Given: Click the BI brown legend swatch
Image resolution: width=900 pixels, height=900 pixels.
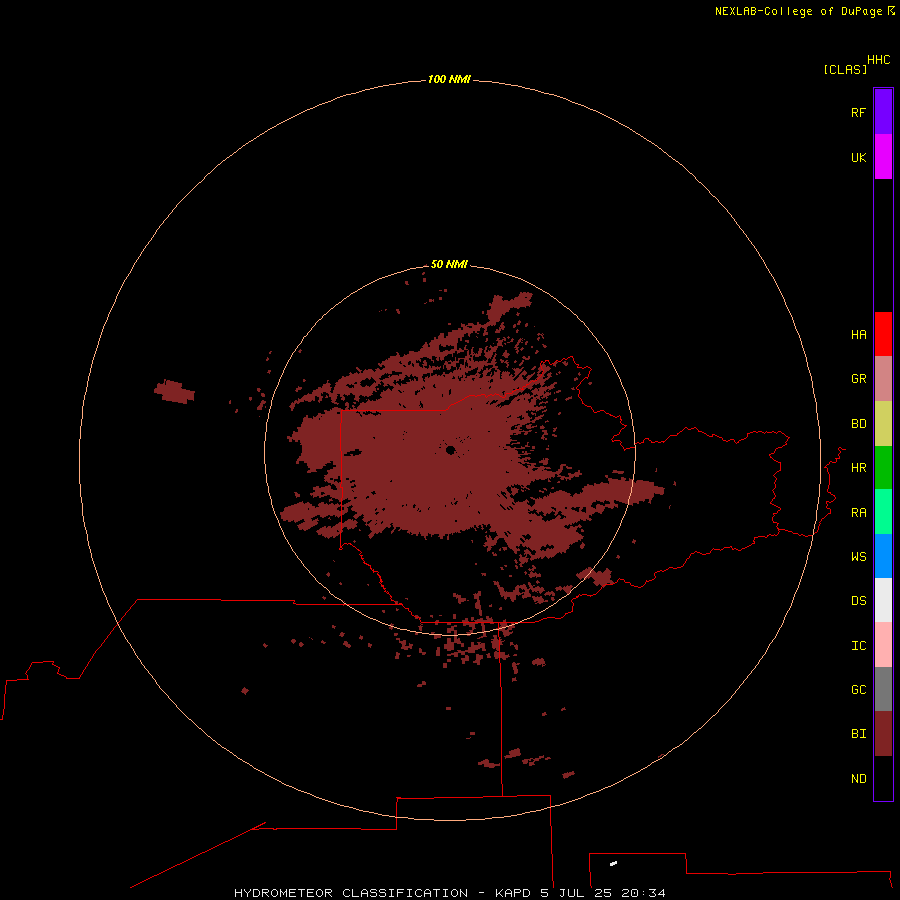Looking at the screenshot, I should click(883, 734).
